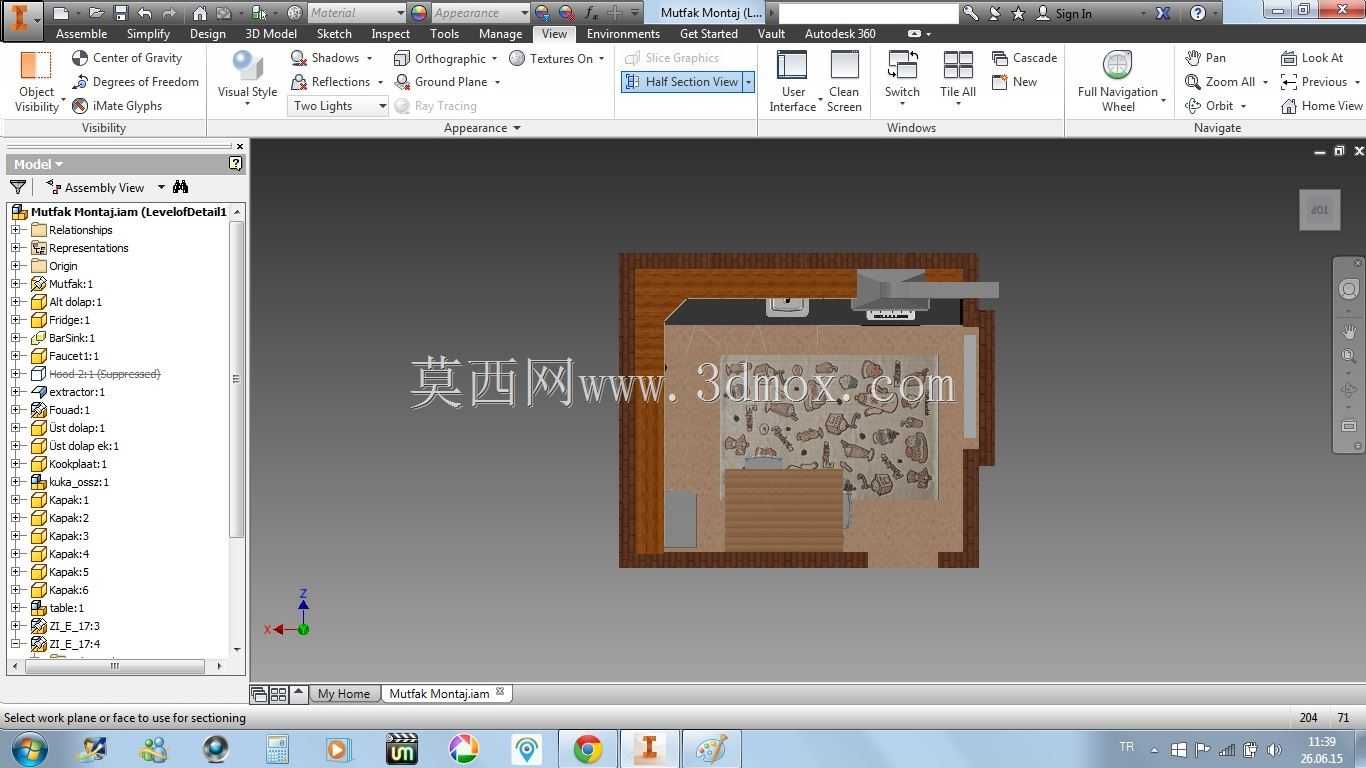Select the Pan tool

(x=1205, y=58)
